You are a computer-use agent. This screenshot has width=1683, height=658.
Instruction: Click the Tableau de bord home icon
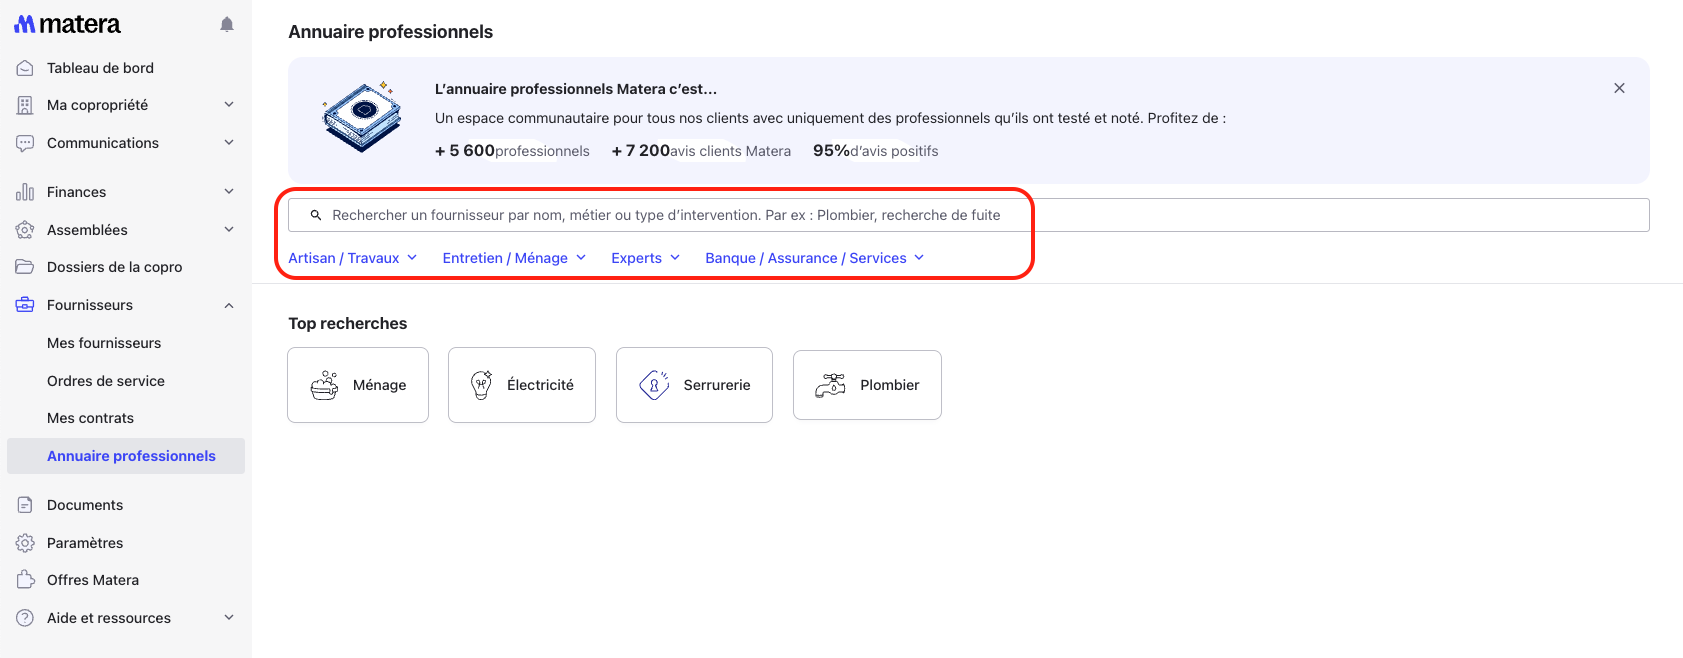coord(25,68)
